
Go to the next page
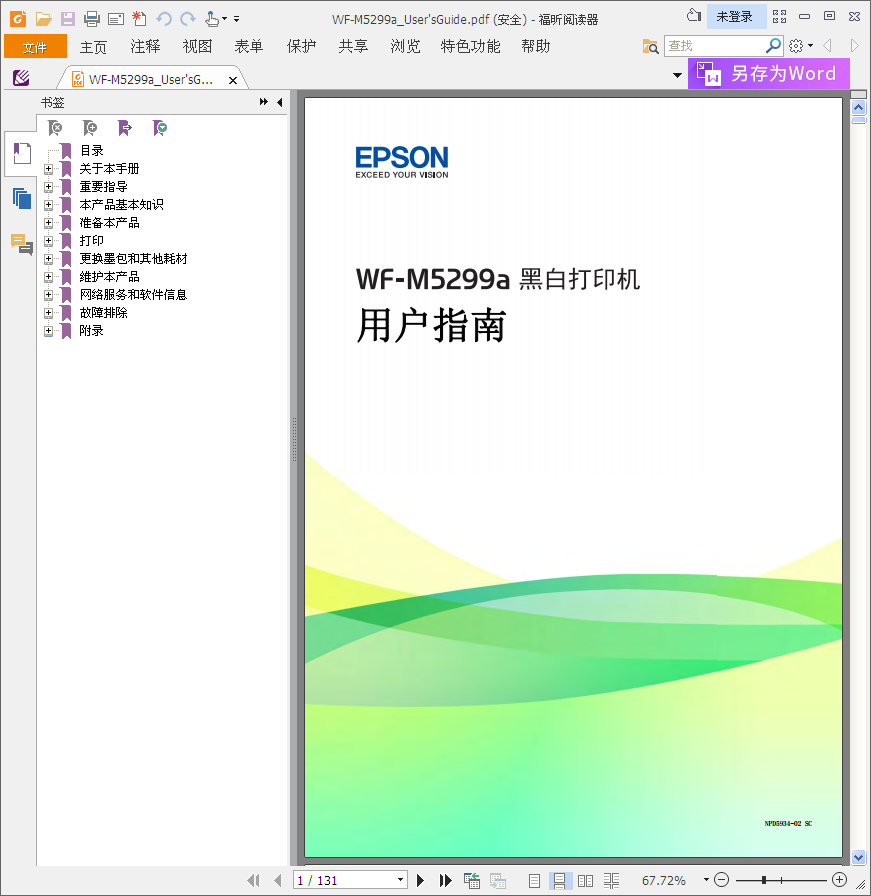[421, 881]
